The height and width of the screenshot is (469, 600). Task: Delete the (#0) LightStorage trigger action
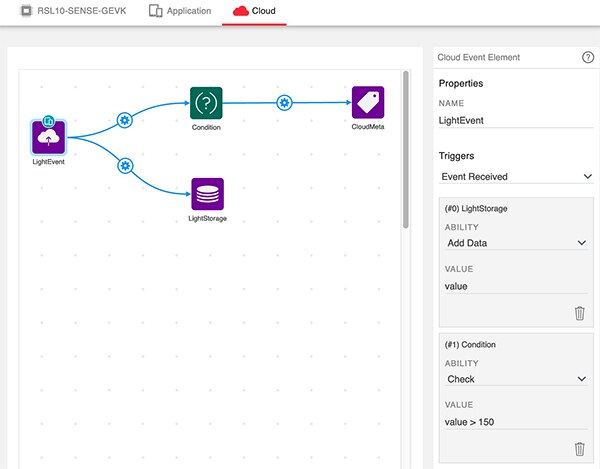click(579, 313)
